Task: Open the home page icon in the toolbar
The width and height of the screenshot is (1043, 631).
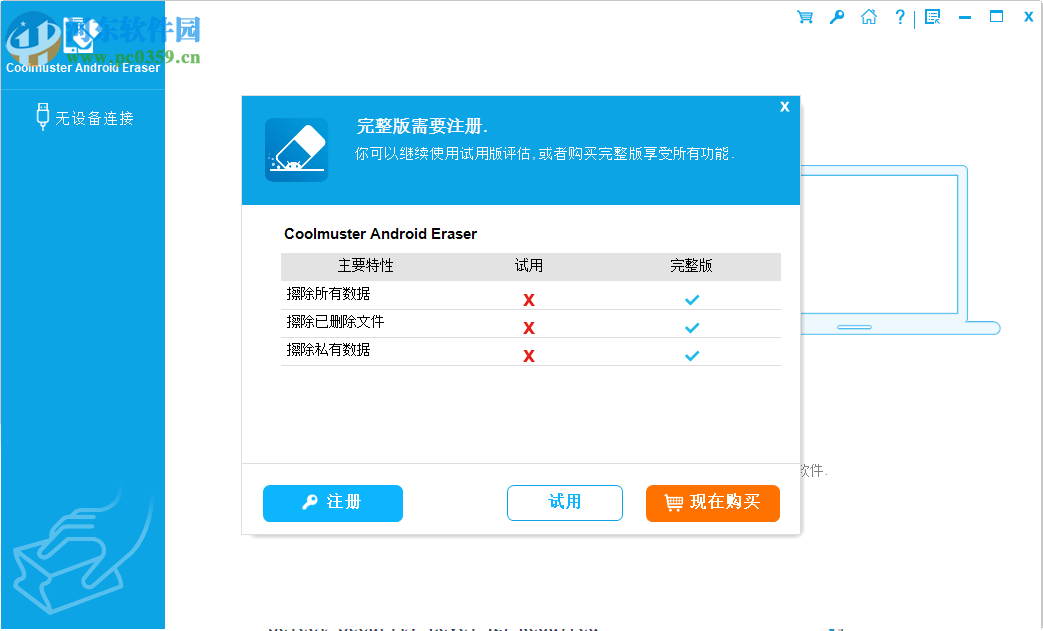Action: pyautogui.click(x=869, y=17)
